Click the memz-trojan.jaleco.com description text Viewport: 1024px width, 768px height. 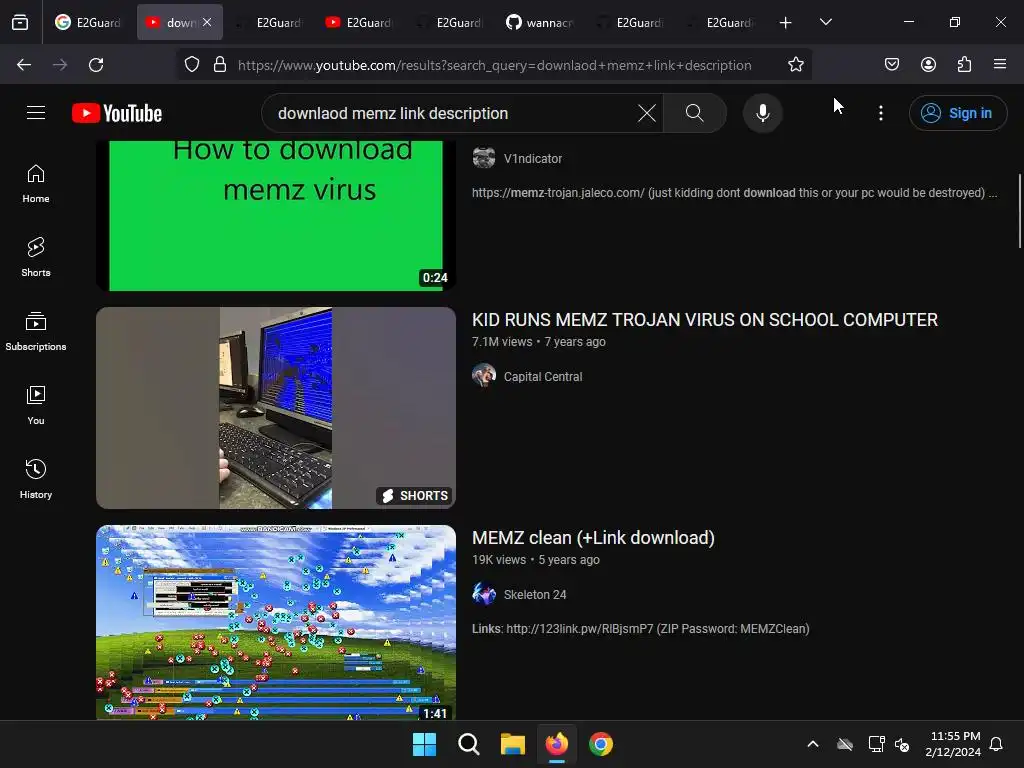click(735, 193)
